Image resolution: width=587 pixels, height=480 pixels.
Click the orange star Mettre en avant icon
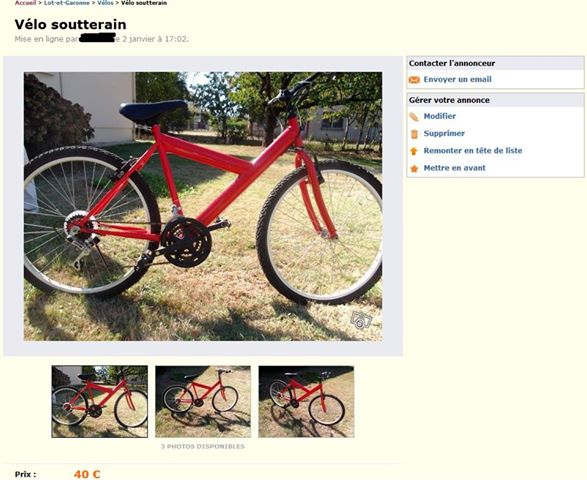click(414, 168)
